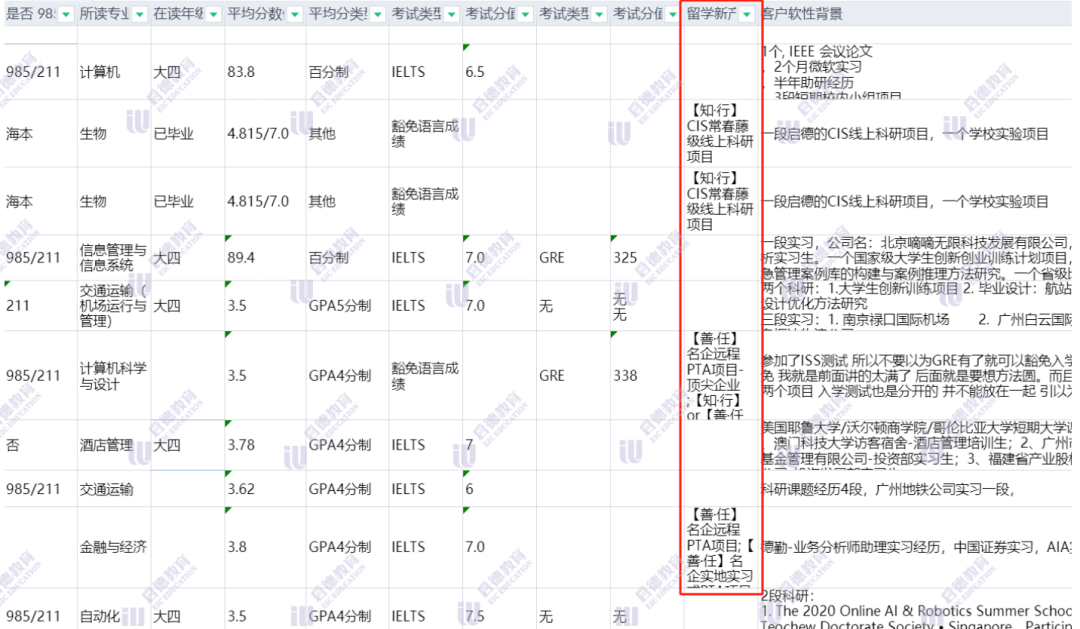The image size is (1080, 629).
Task: Select the GRE score cell 325
Action: click(647, 258)
